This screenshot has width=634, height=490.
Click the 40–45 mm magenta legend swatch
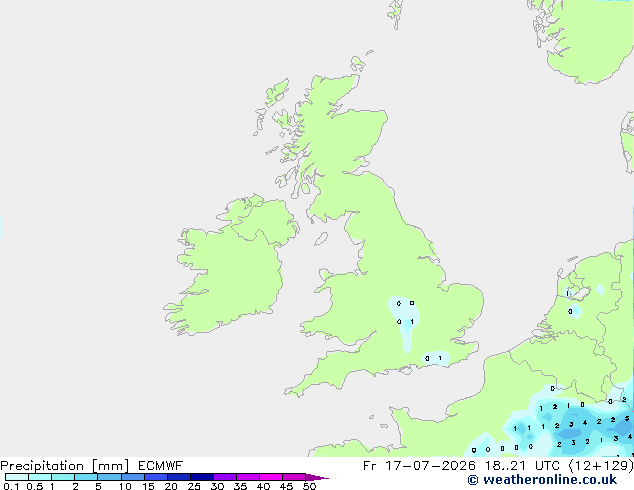tap(271, 477)
